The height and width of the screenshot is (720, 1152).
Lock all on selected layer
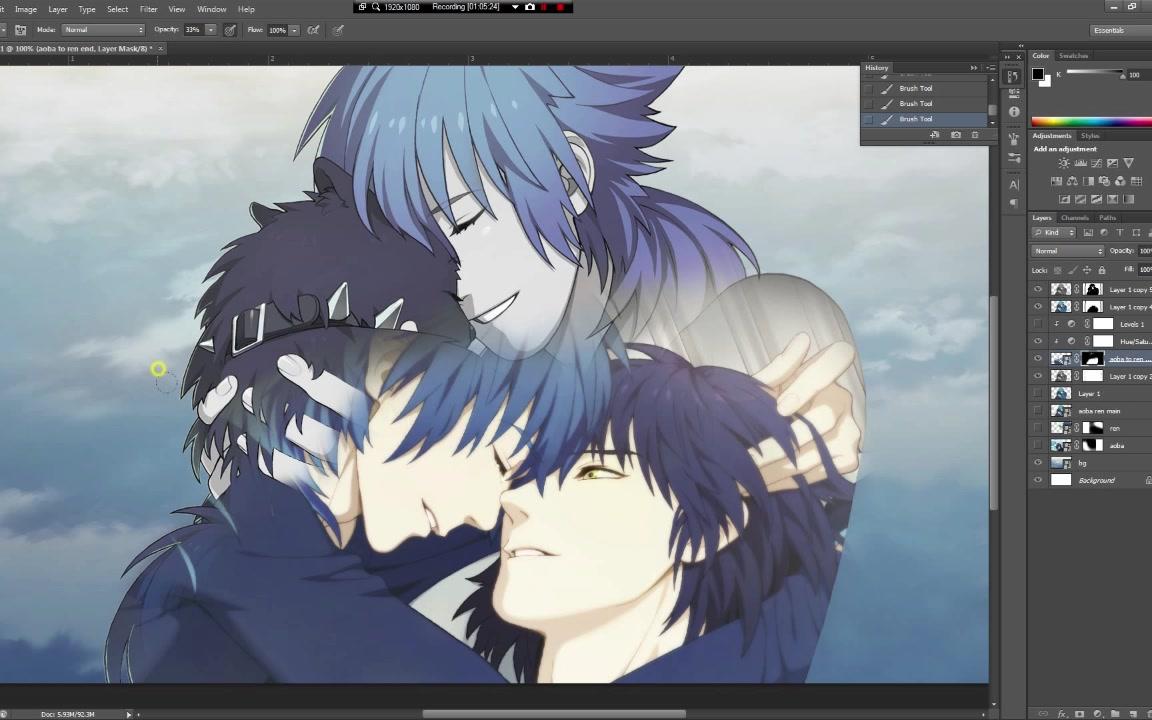pyautogui.click(x=1101, y=270)
